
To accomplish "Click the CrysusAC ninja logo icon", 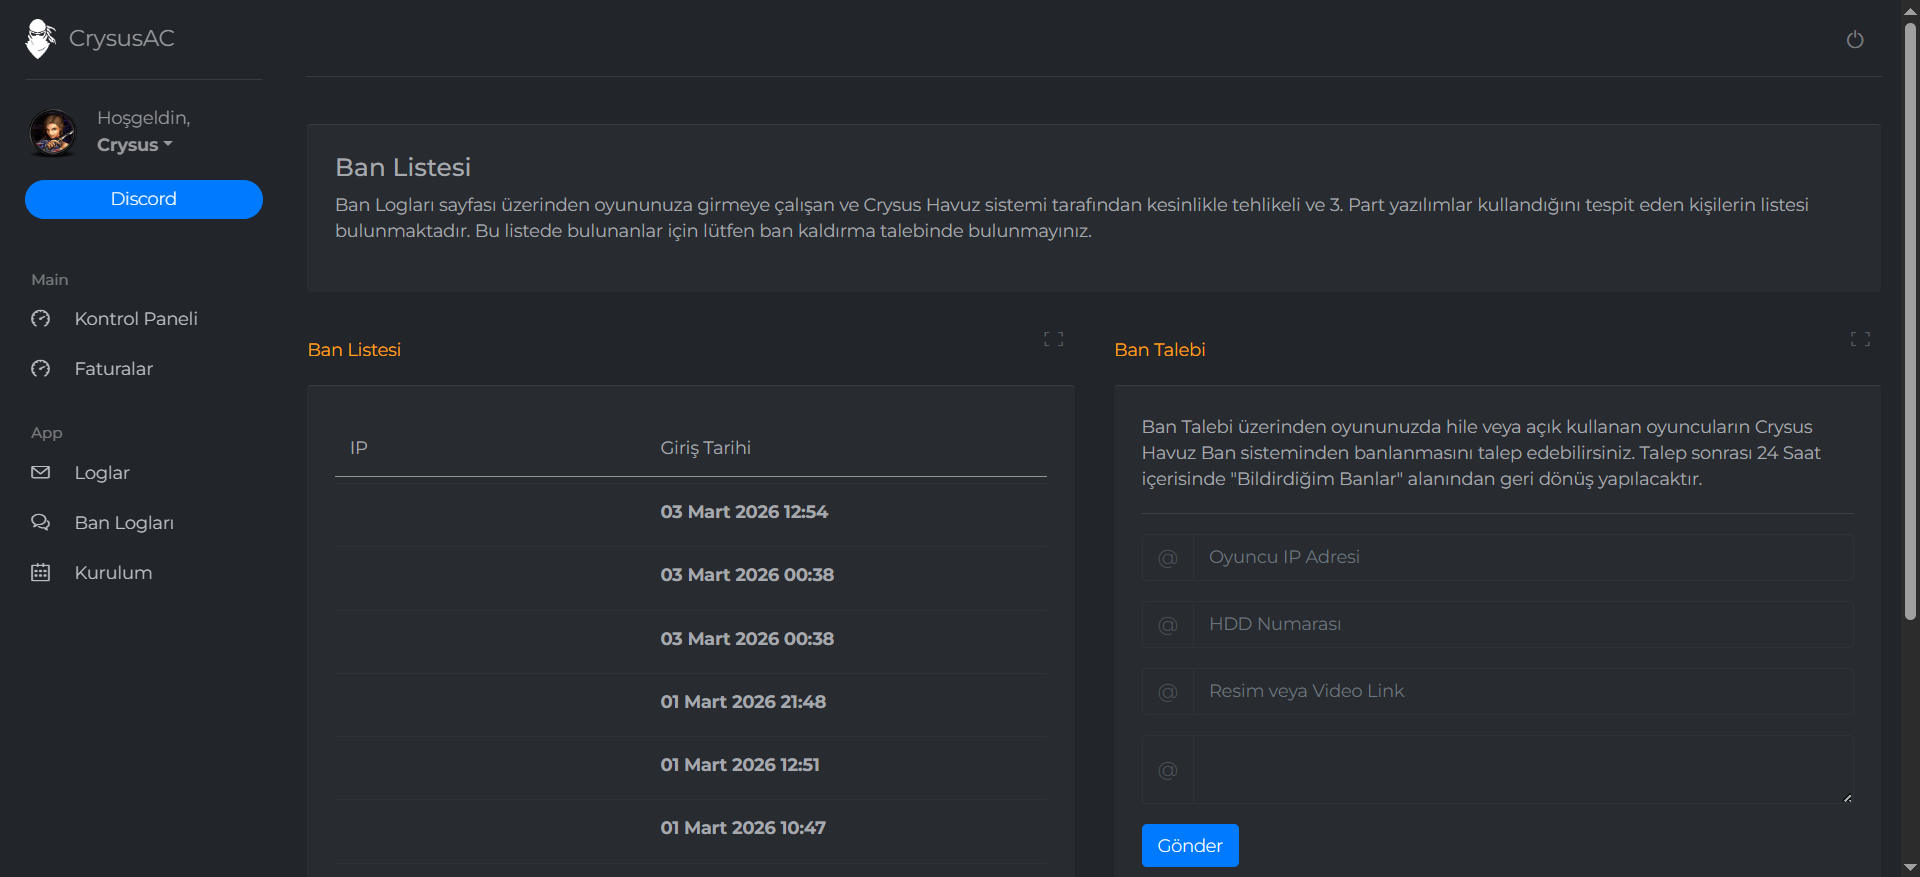I will pos(40,39).
